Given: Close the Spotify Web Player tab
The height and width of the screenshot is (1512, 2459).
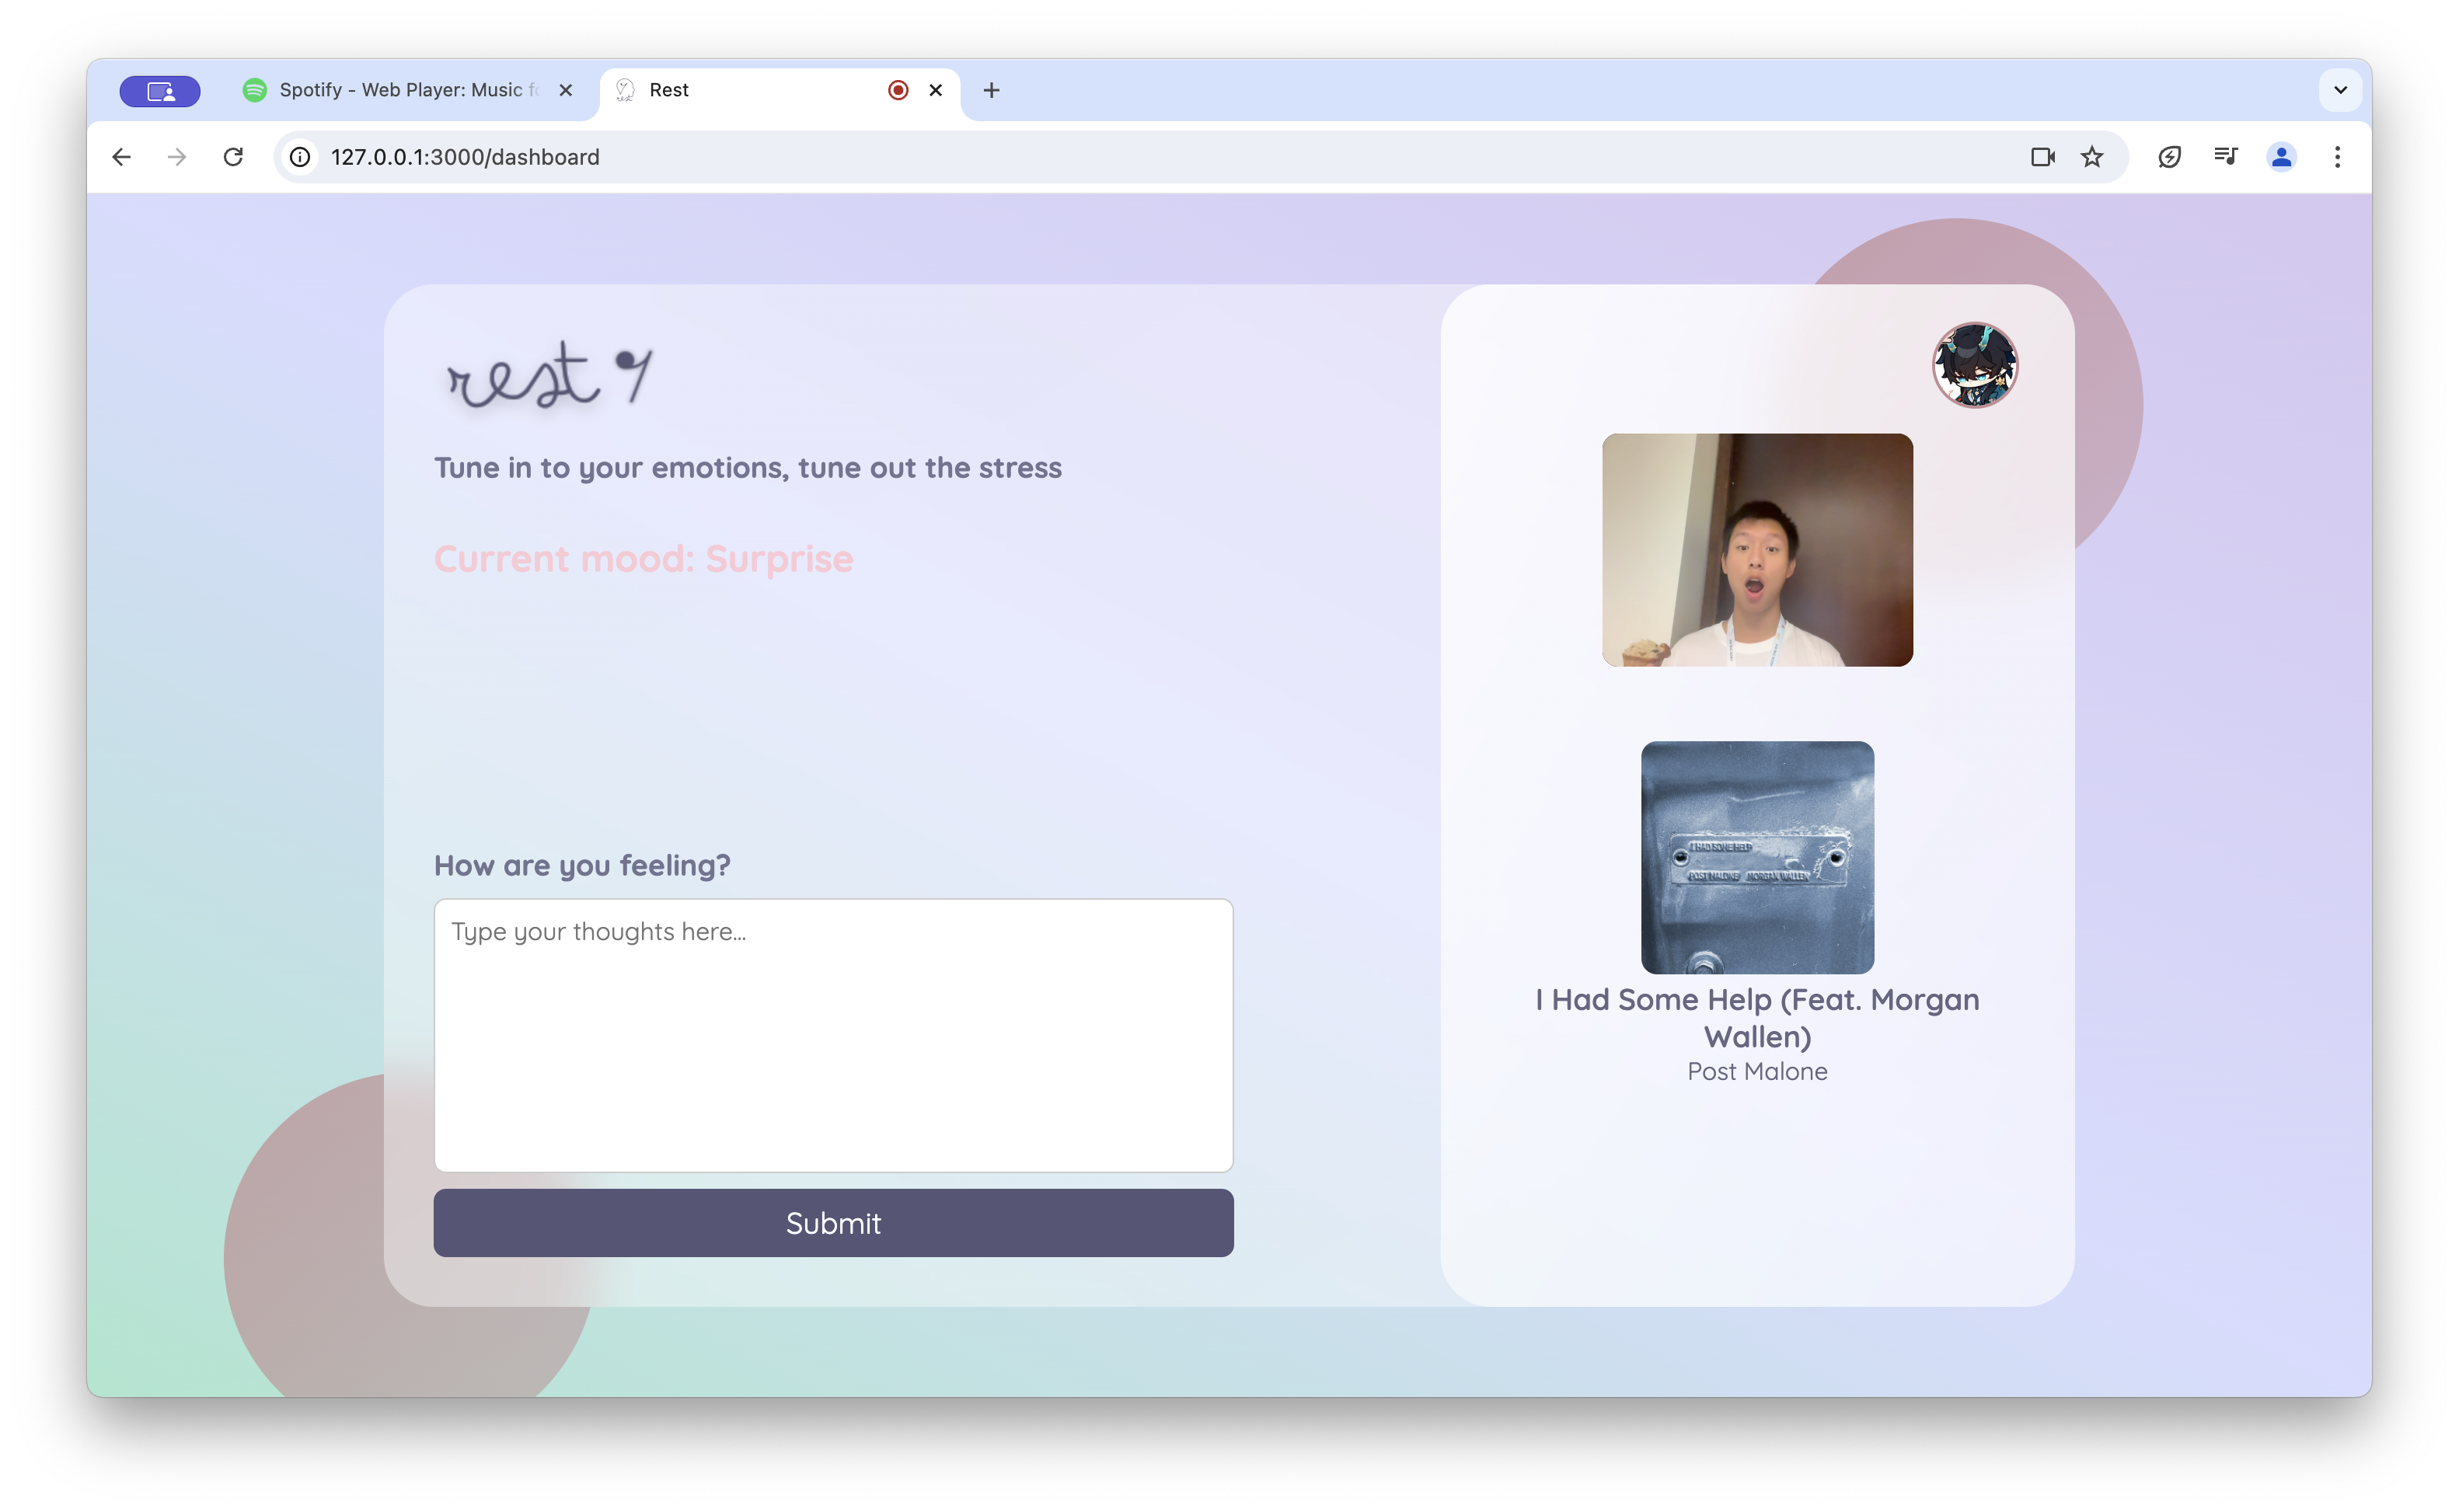Looking at the screenshot, I should 566,90.
